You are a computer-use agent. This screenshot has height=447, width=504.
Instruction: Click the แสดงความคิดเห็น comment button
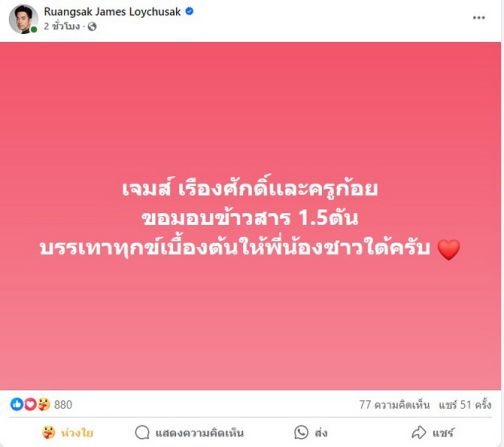point(190,433)
